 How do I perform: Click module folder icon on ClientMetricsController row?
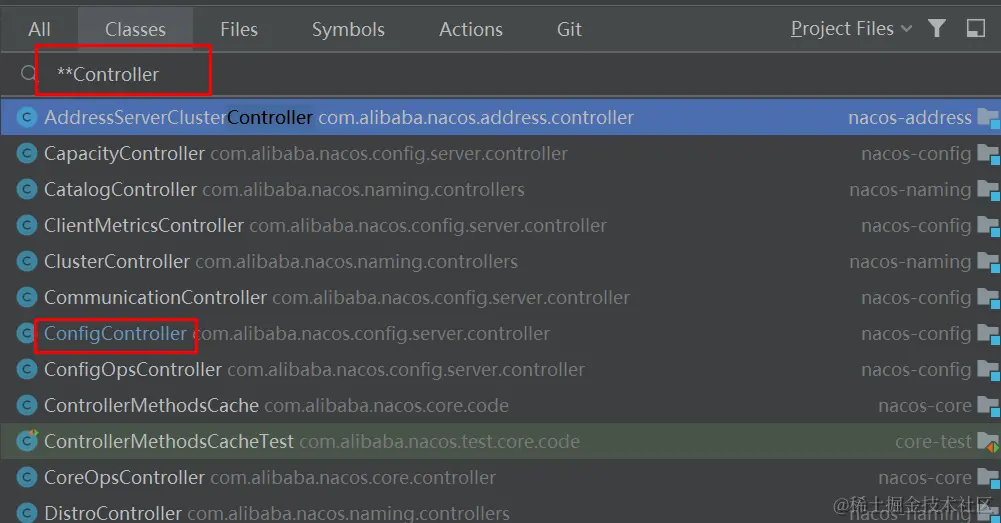click(988, 226)
